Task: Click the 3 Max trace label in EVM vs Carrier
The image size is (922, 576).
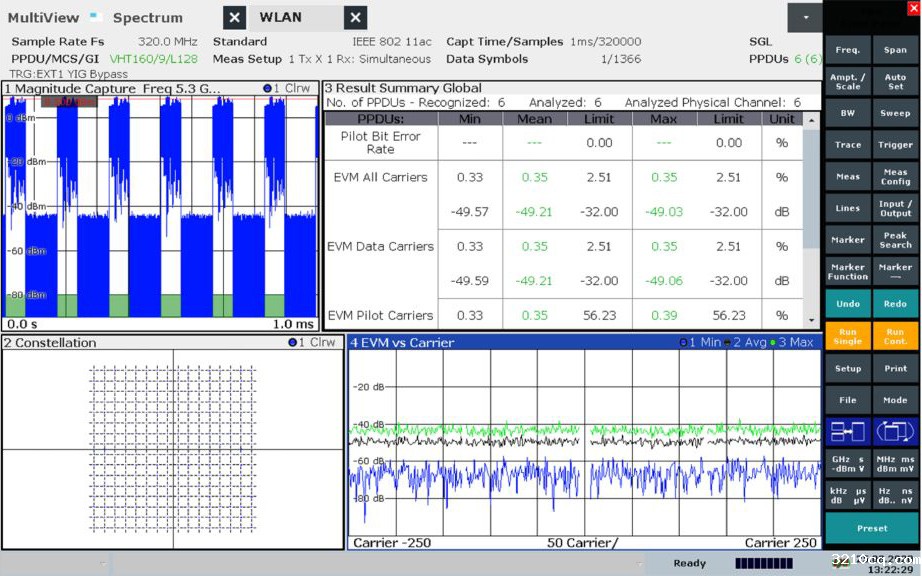Action: coord(791,342)
